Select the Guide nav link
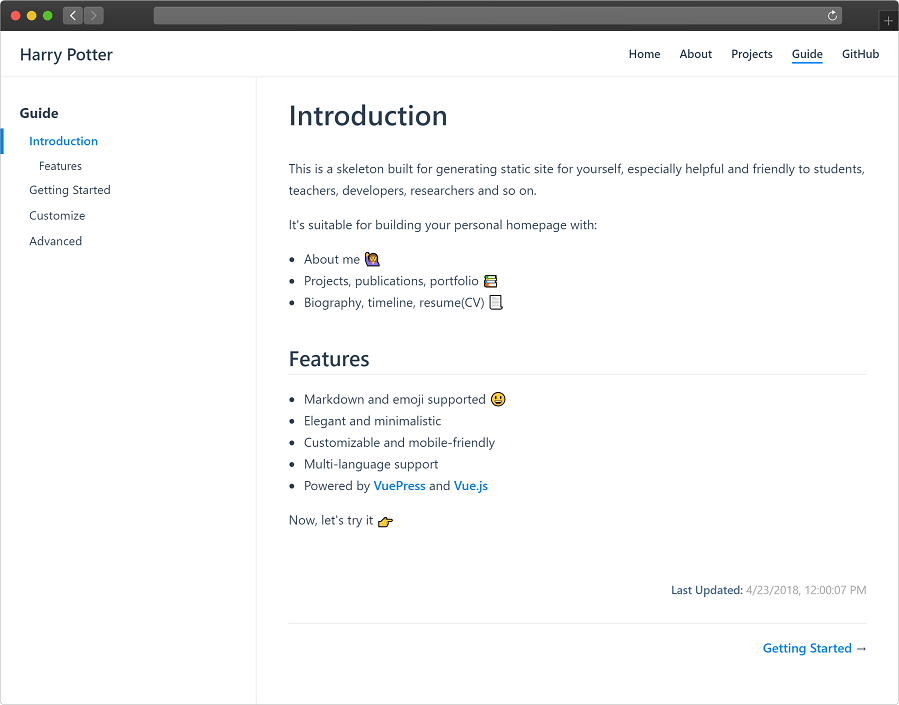 807,54
